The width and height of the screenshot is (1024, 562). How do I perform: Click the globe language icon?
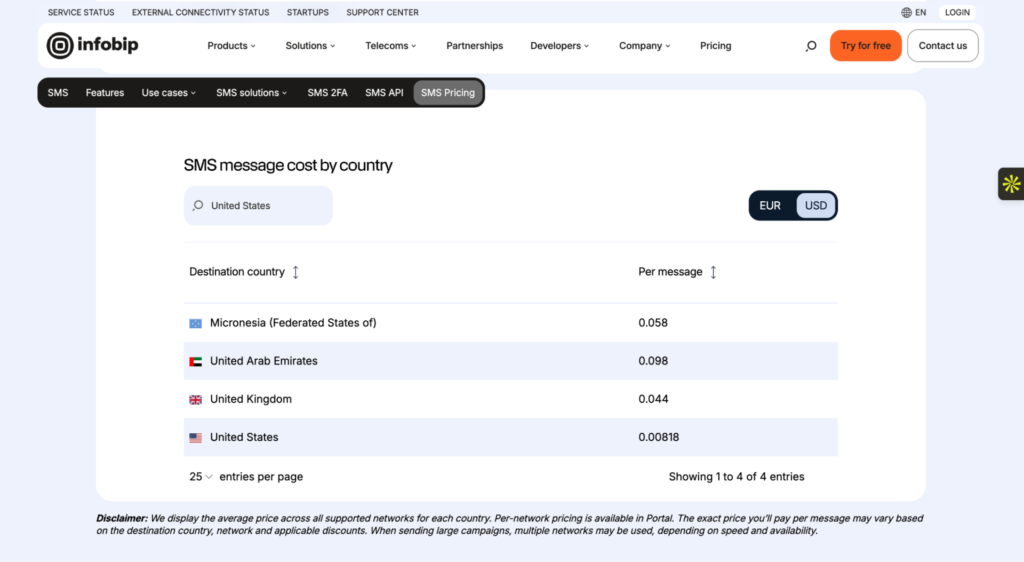click(x=906, y=12)
